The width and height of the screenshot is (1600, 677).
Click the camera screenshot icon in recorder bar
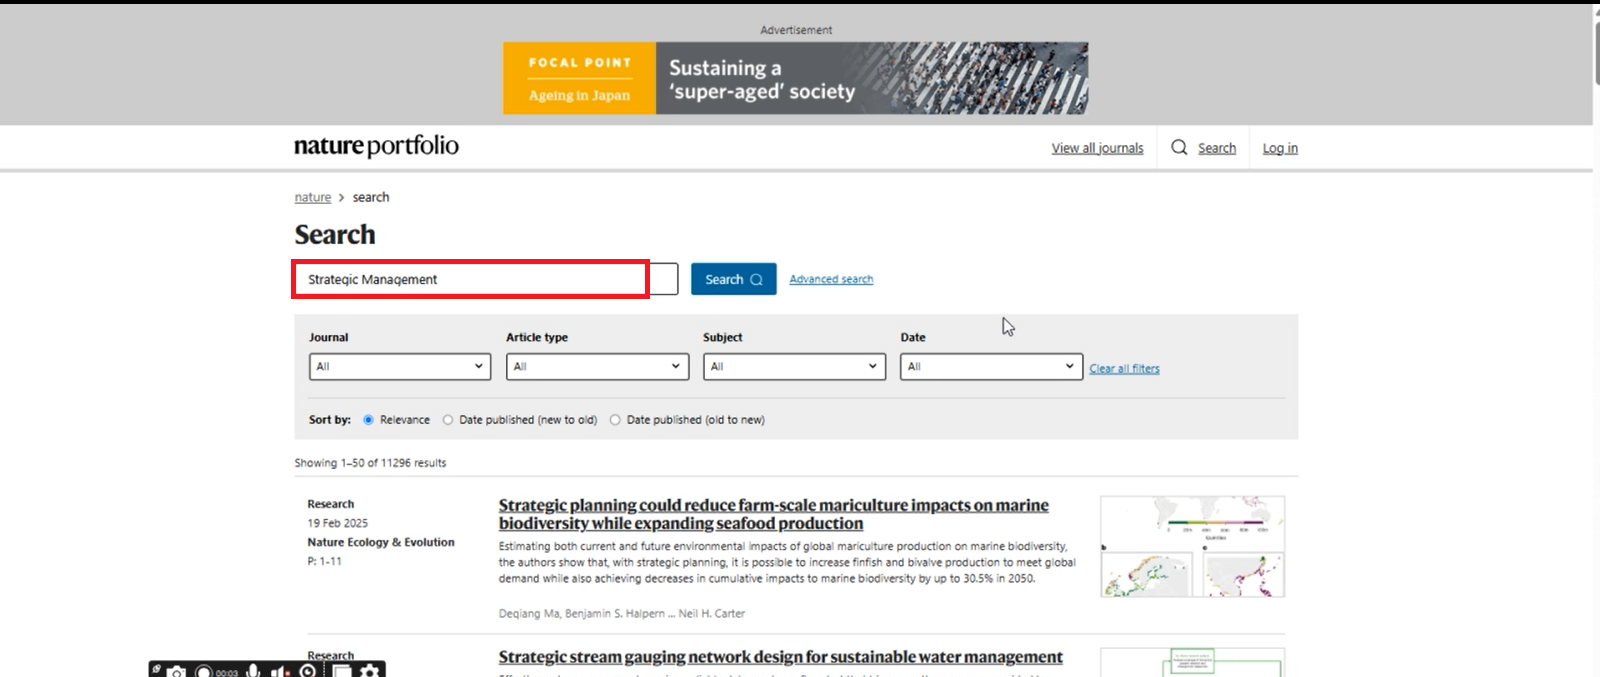(177, 671)
